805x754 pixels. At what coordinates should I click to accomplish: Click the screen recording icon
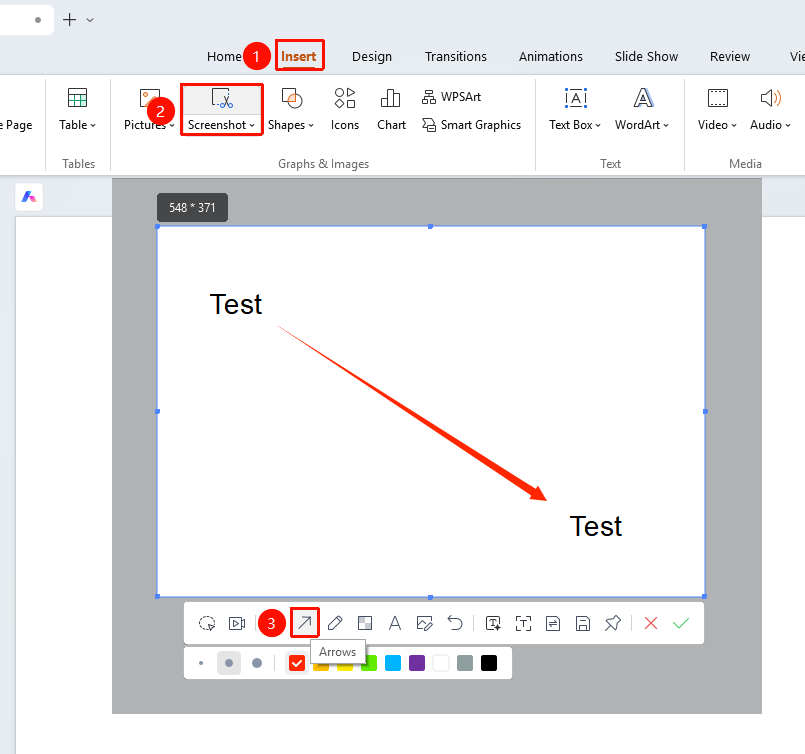(x=237, y=623)
